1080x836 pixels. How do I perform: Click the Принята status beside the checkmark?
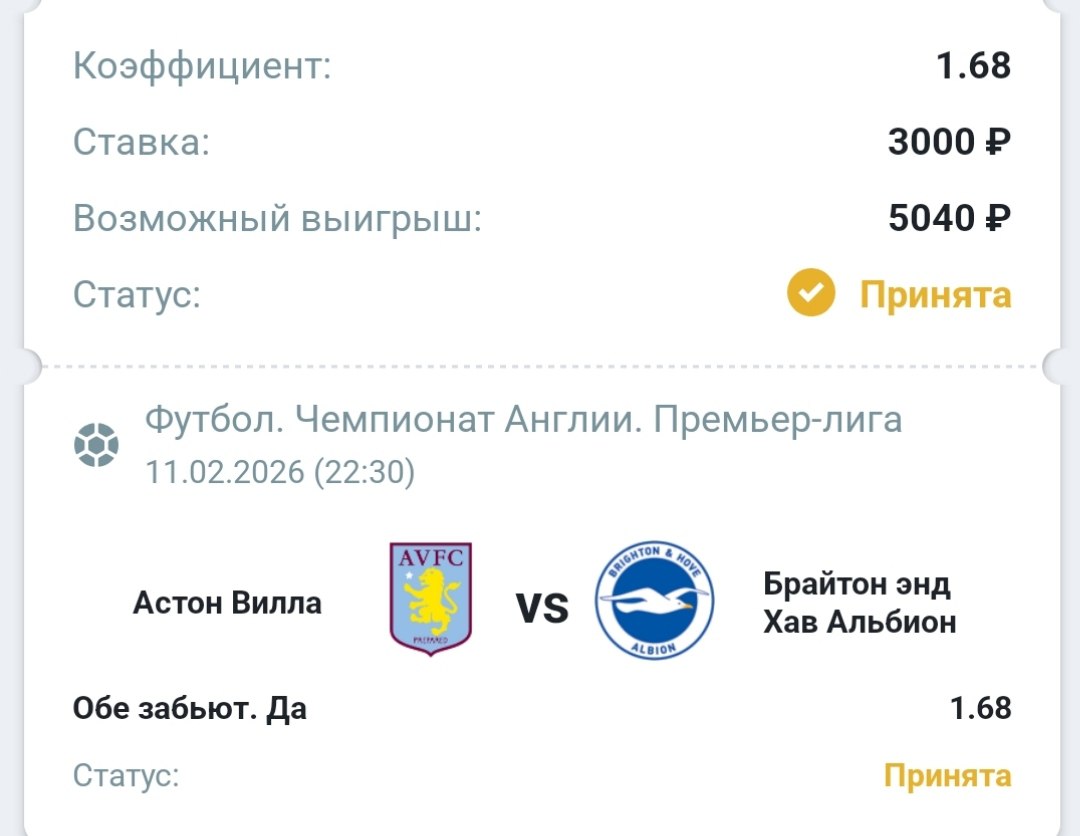(936, 295)
